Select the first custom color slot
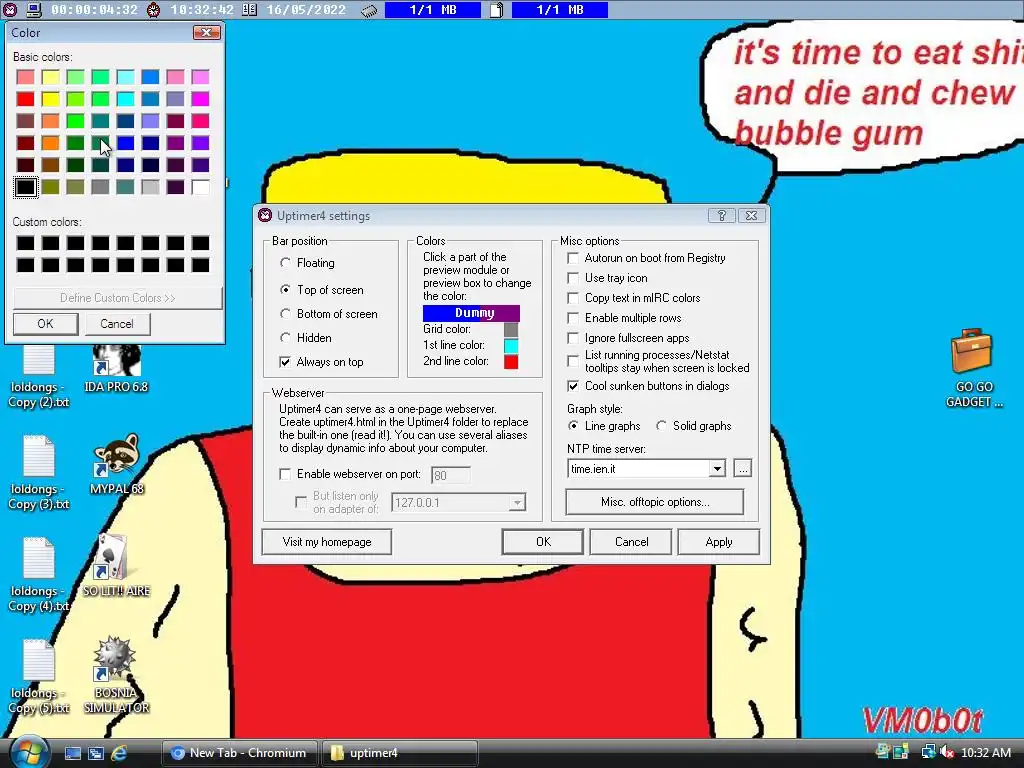The height and width of the screenshot is (768, 1024). [25, 243]
